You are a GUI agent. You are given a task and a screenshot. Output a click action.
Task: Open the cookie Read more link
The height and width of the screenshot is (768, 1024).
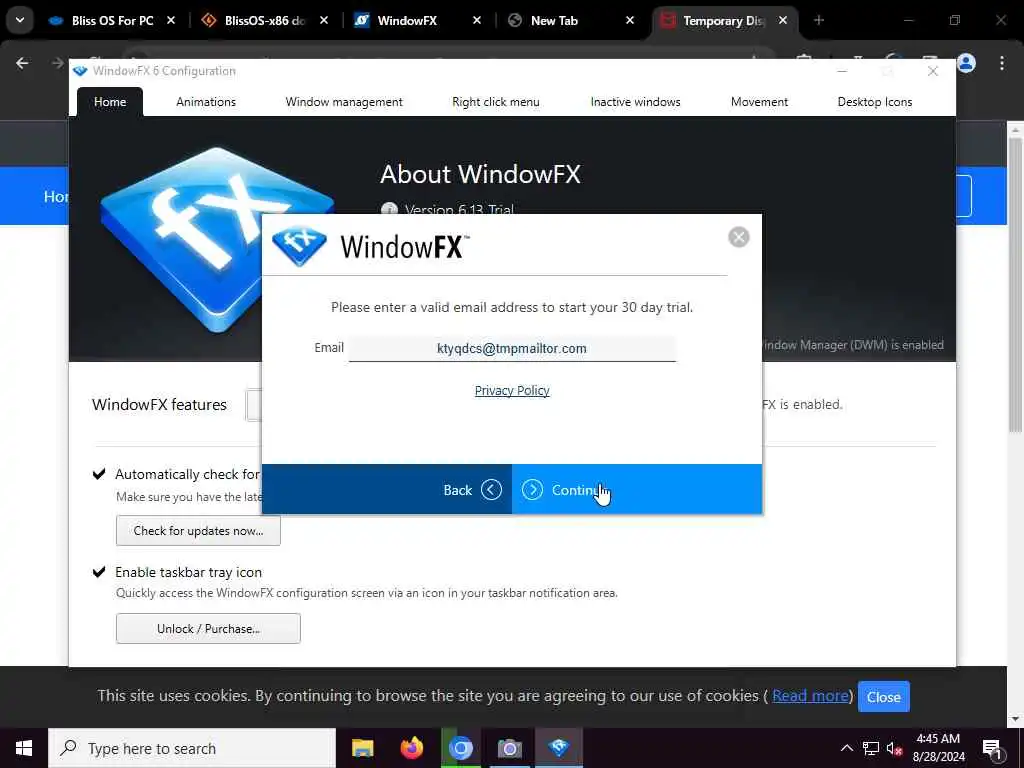coord(810,696)
